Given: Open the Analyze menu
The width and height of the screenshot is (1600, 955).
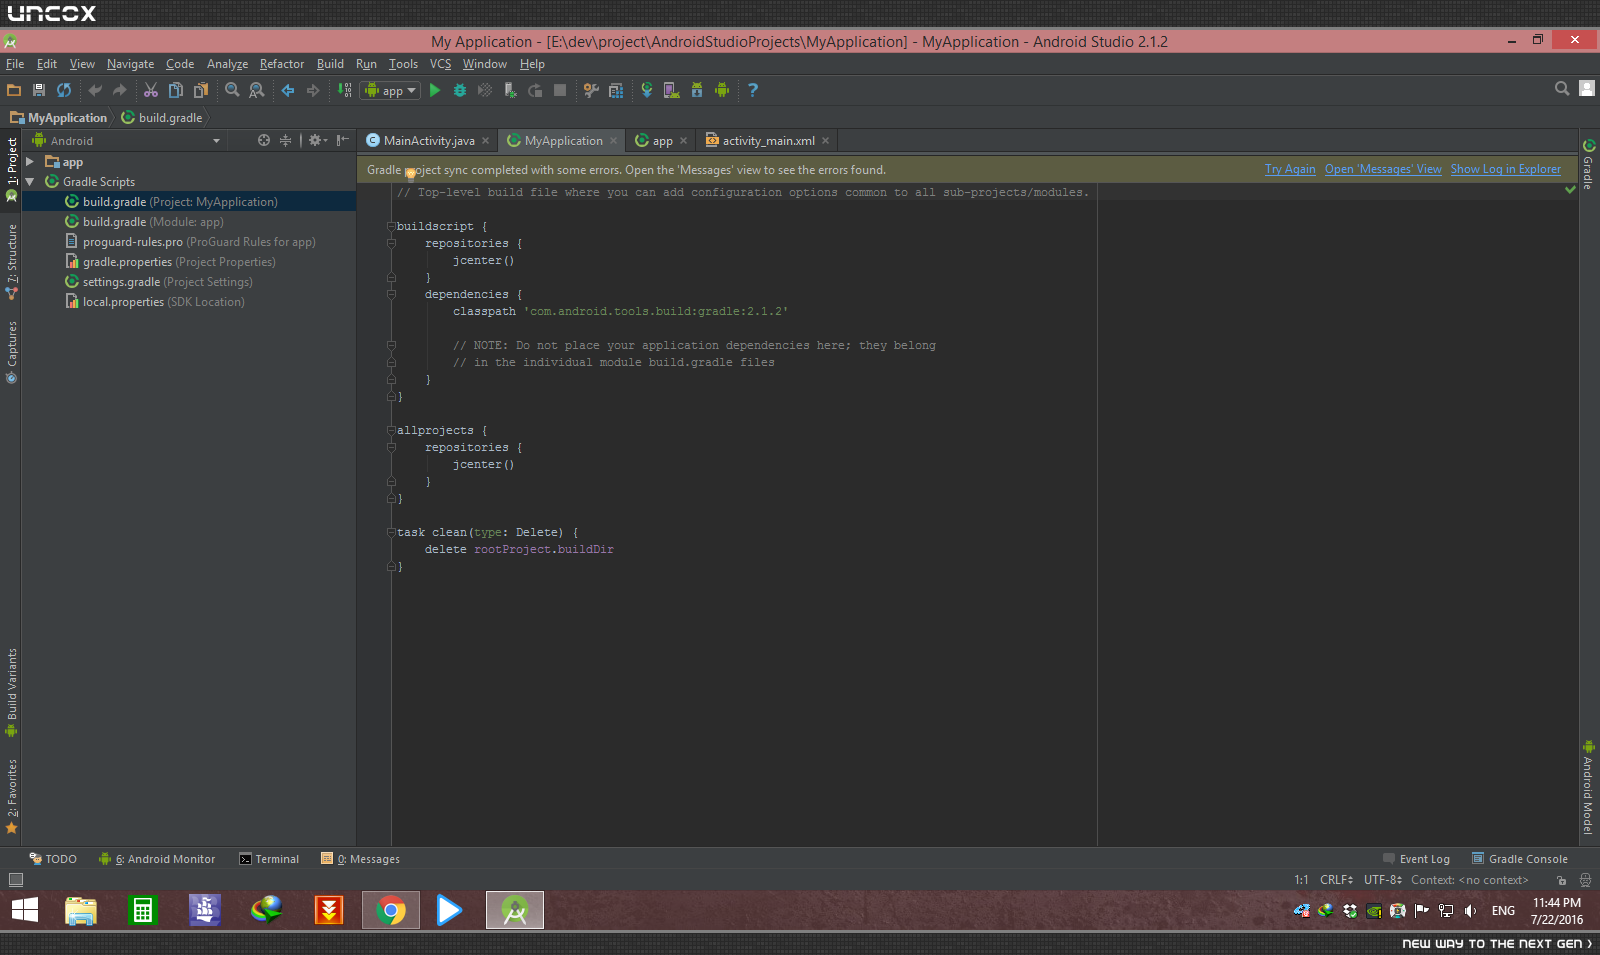Looking at the screenshot, I should click(227, 64).
